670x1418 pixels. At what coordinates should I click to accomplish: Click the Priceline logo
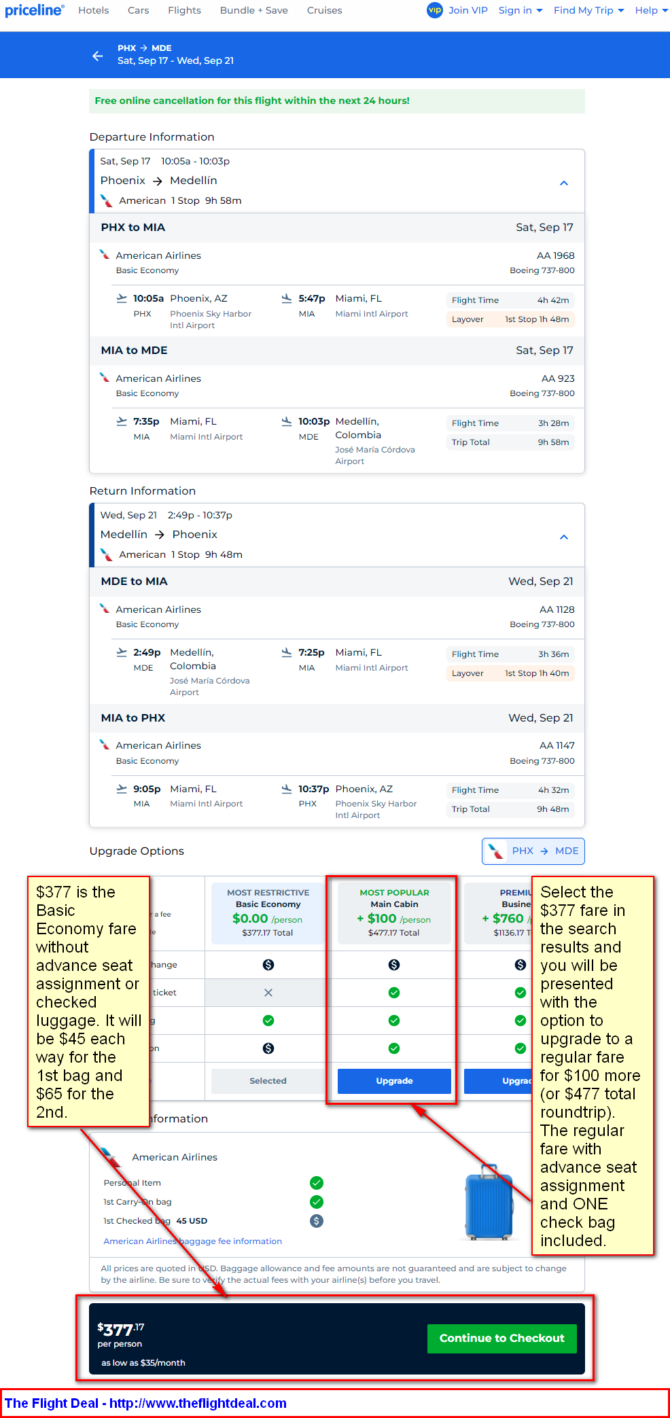point(34,10)
